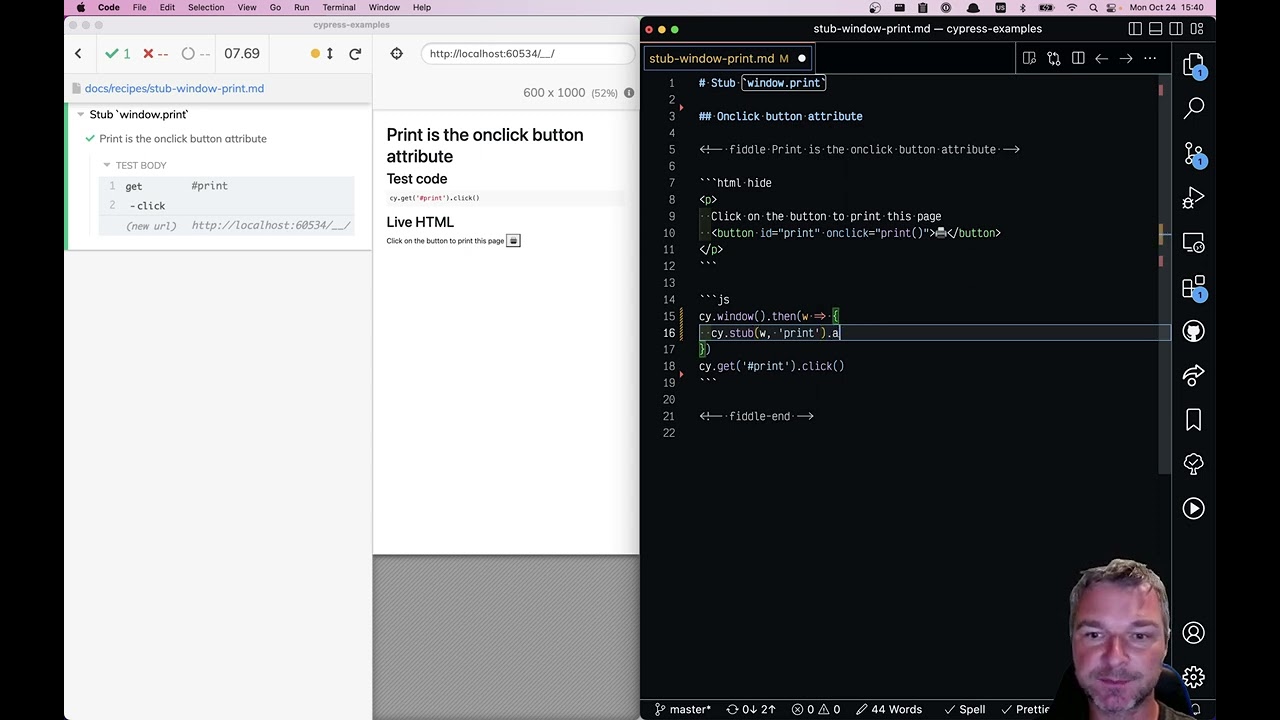The image size is (1280, 720).
Task: Open the Terminal menu
Action: click(x=339, y=7)
